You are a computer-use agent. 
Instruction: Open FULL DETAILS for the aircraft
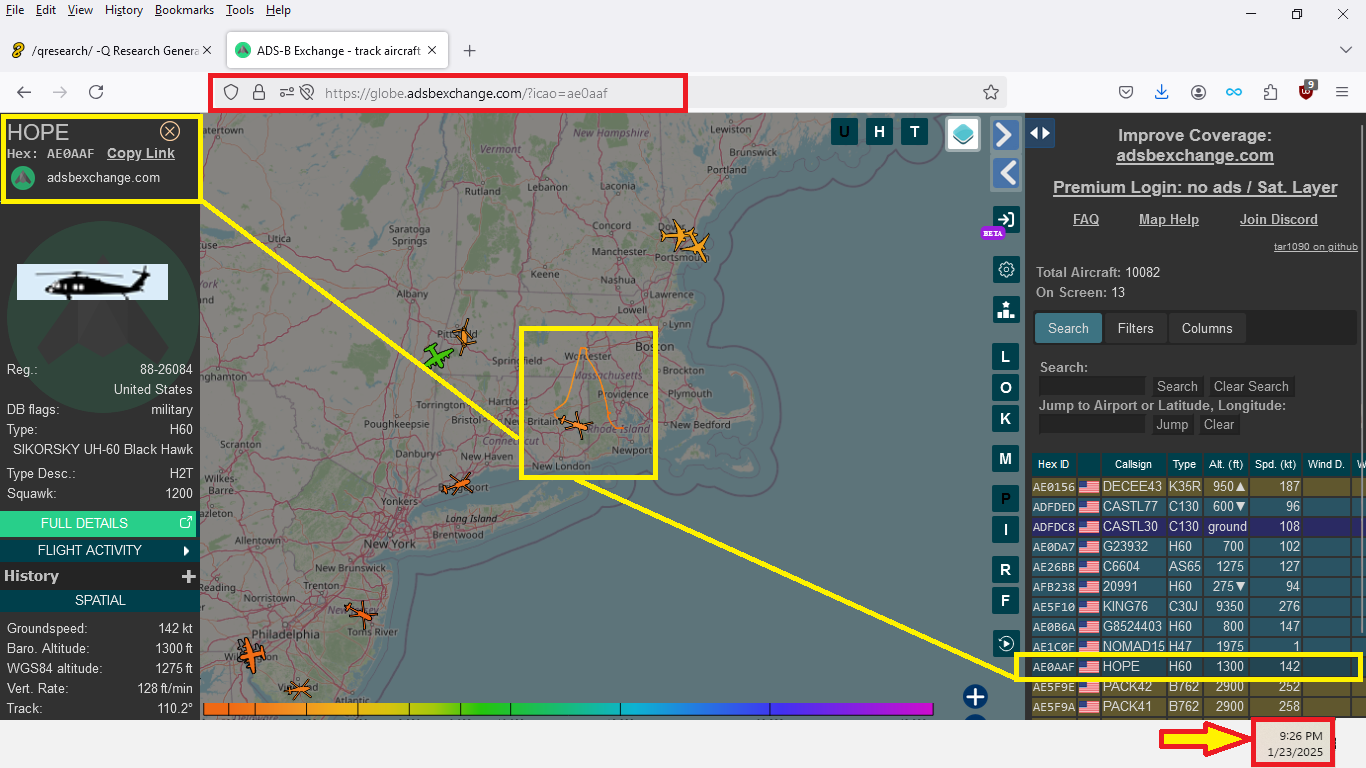click(98, 523)
